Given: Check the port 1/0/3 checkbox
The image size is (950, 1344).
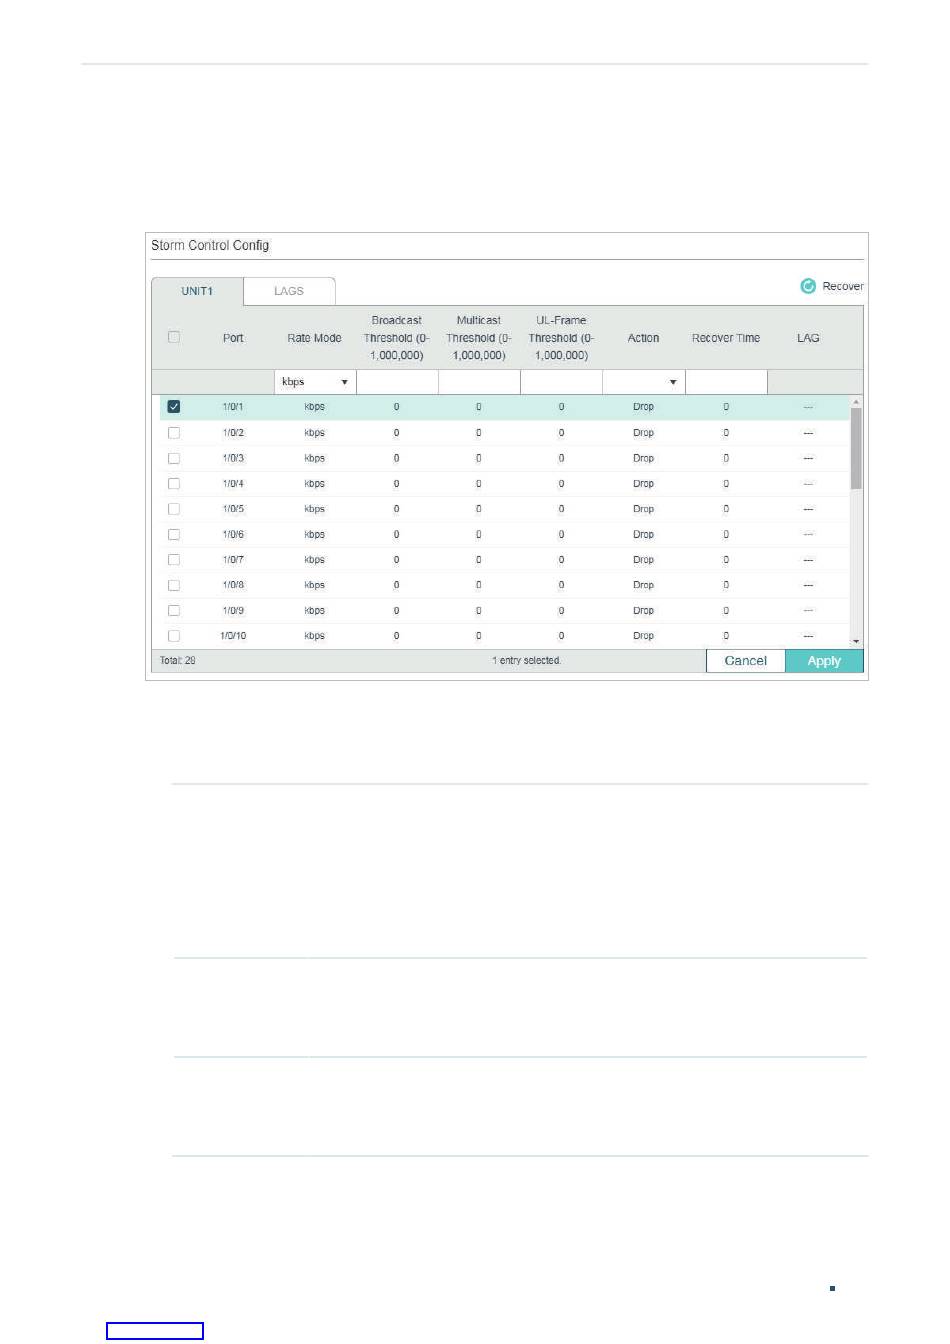Looking at the screenshot, I should 174,458.
